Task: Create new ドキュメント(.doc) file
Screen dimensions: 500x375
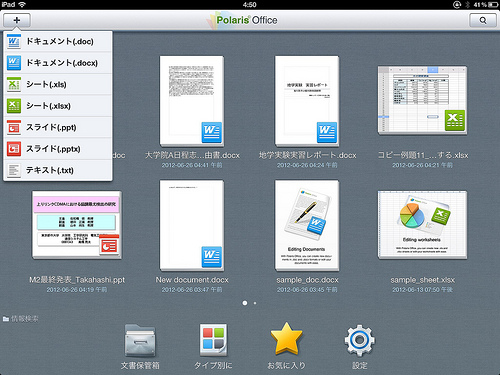Action: click(x=58, y=41)
